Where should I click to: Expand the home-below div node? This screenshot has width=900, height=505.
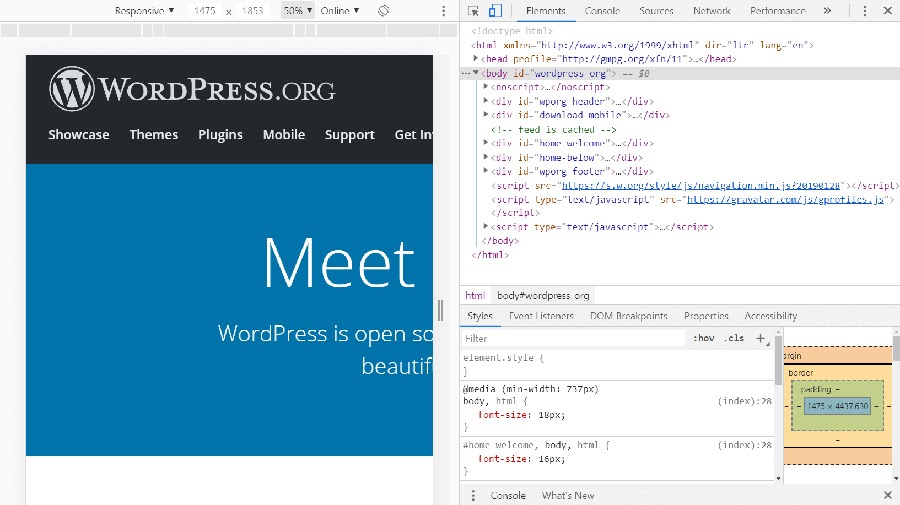point(486,157)
